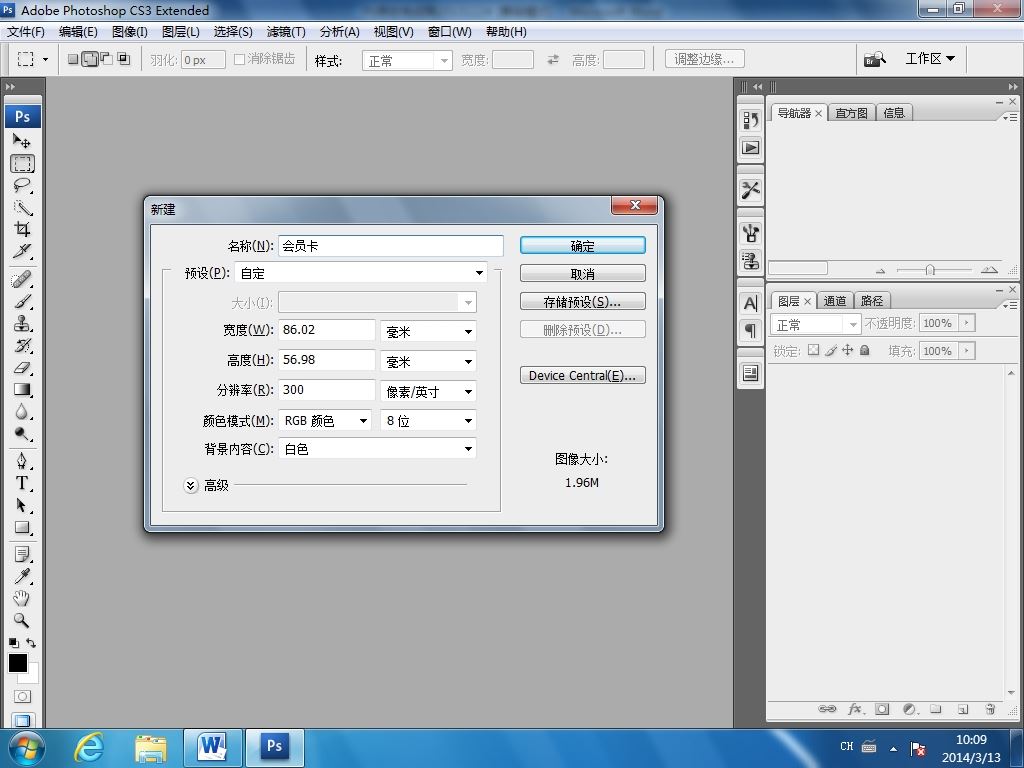Open the Paragraph panel icon
The height and width of the screenshot is (768, 1024).
tap(750, 330)
